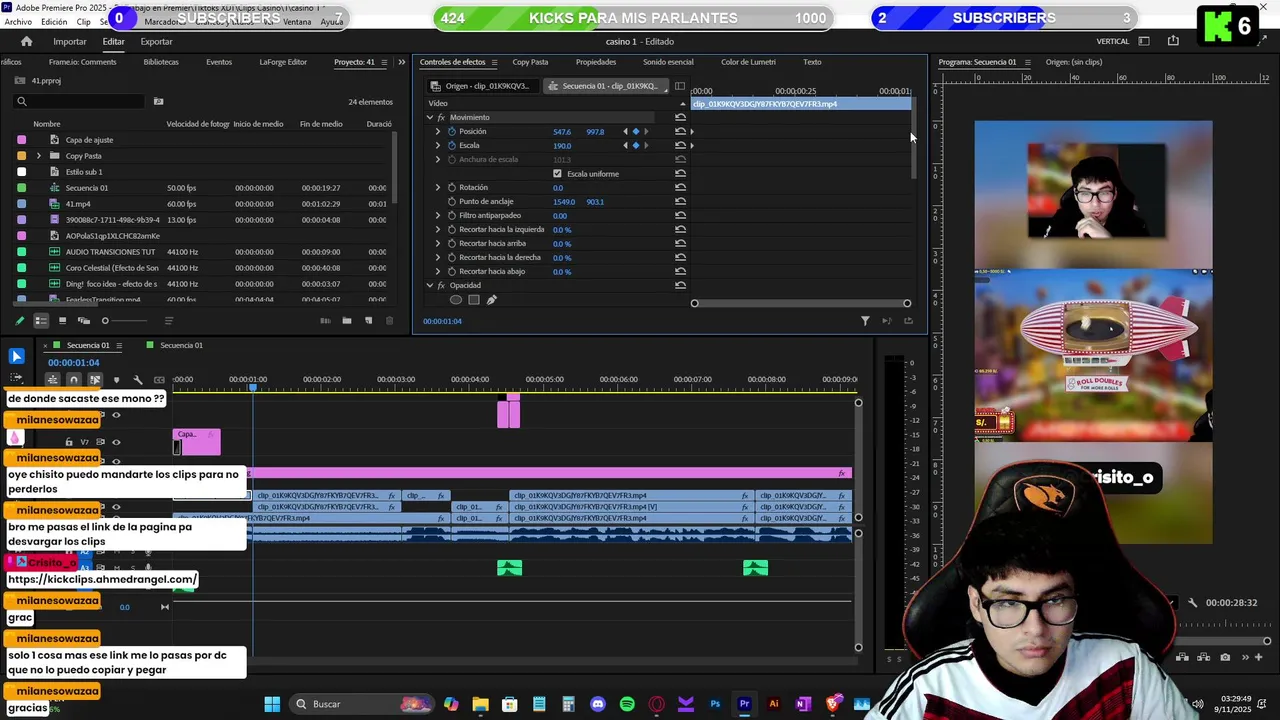Switch project panel to icon view
The width and height of the screenshot is (1280, 720).
click(x=62, y=321)
